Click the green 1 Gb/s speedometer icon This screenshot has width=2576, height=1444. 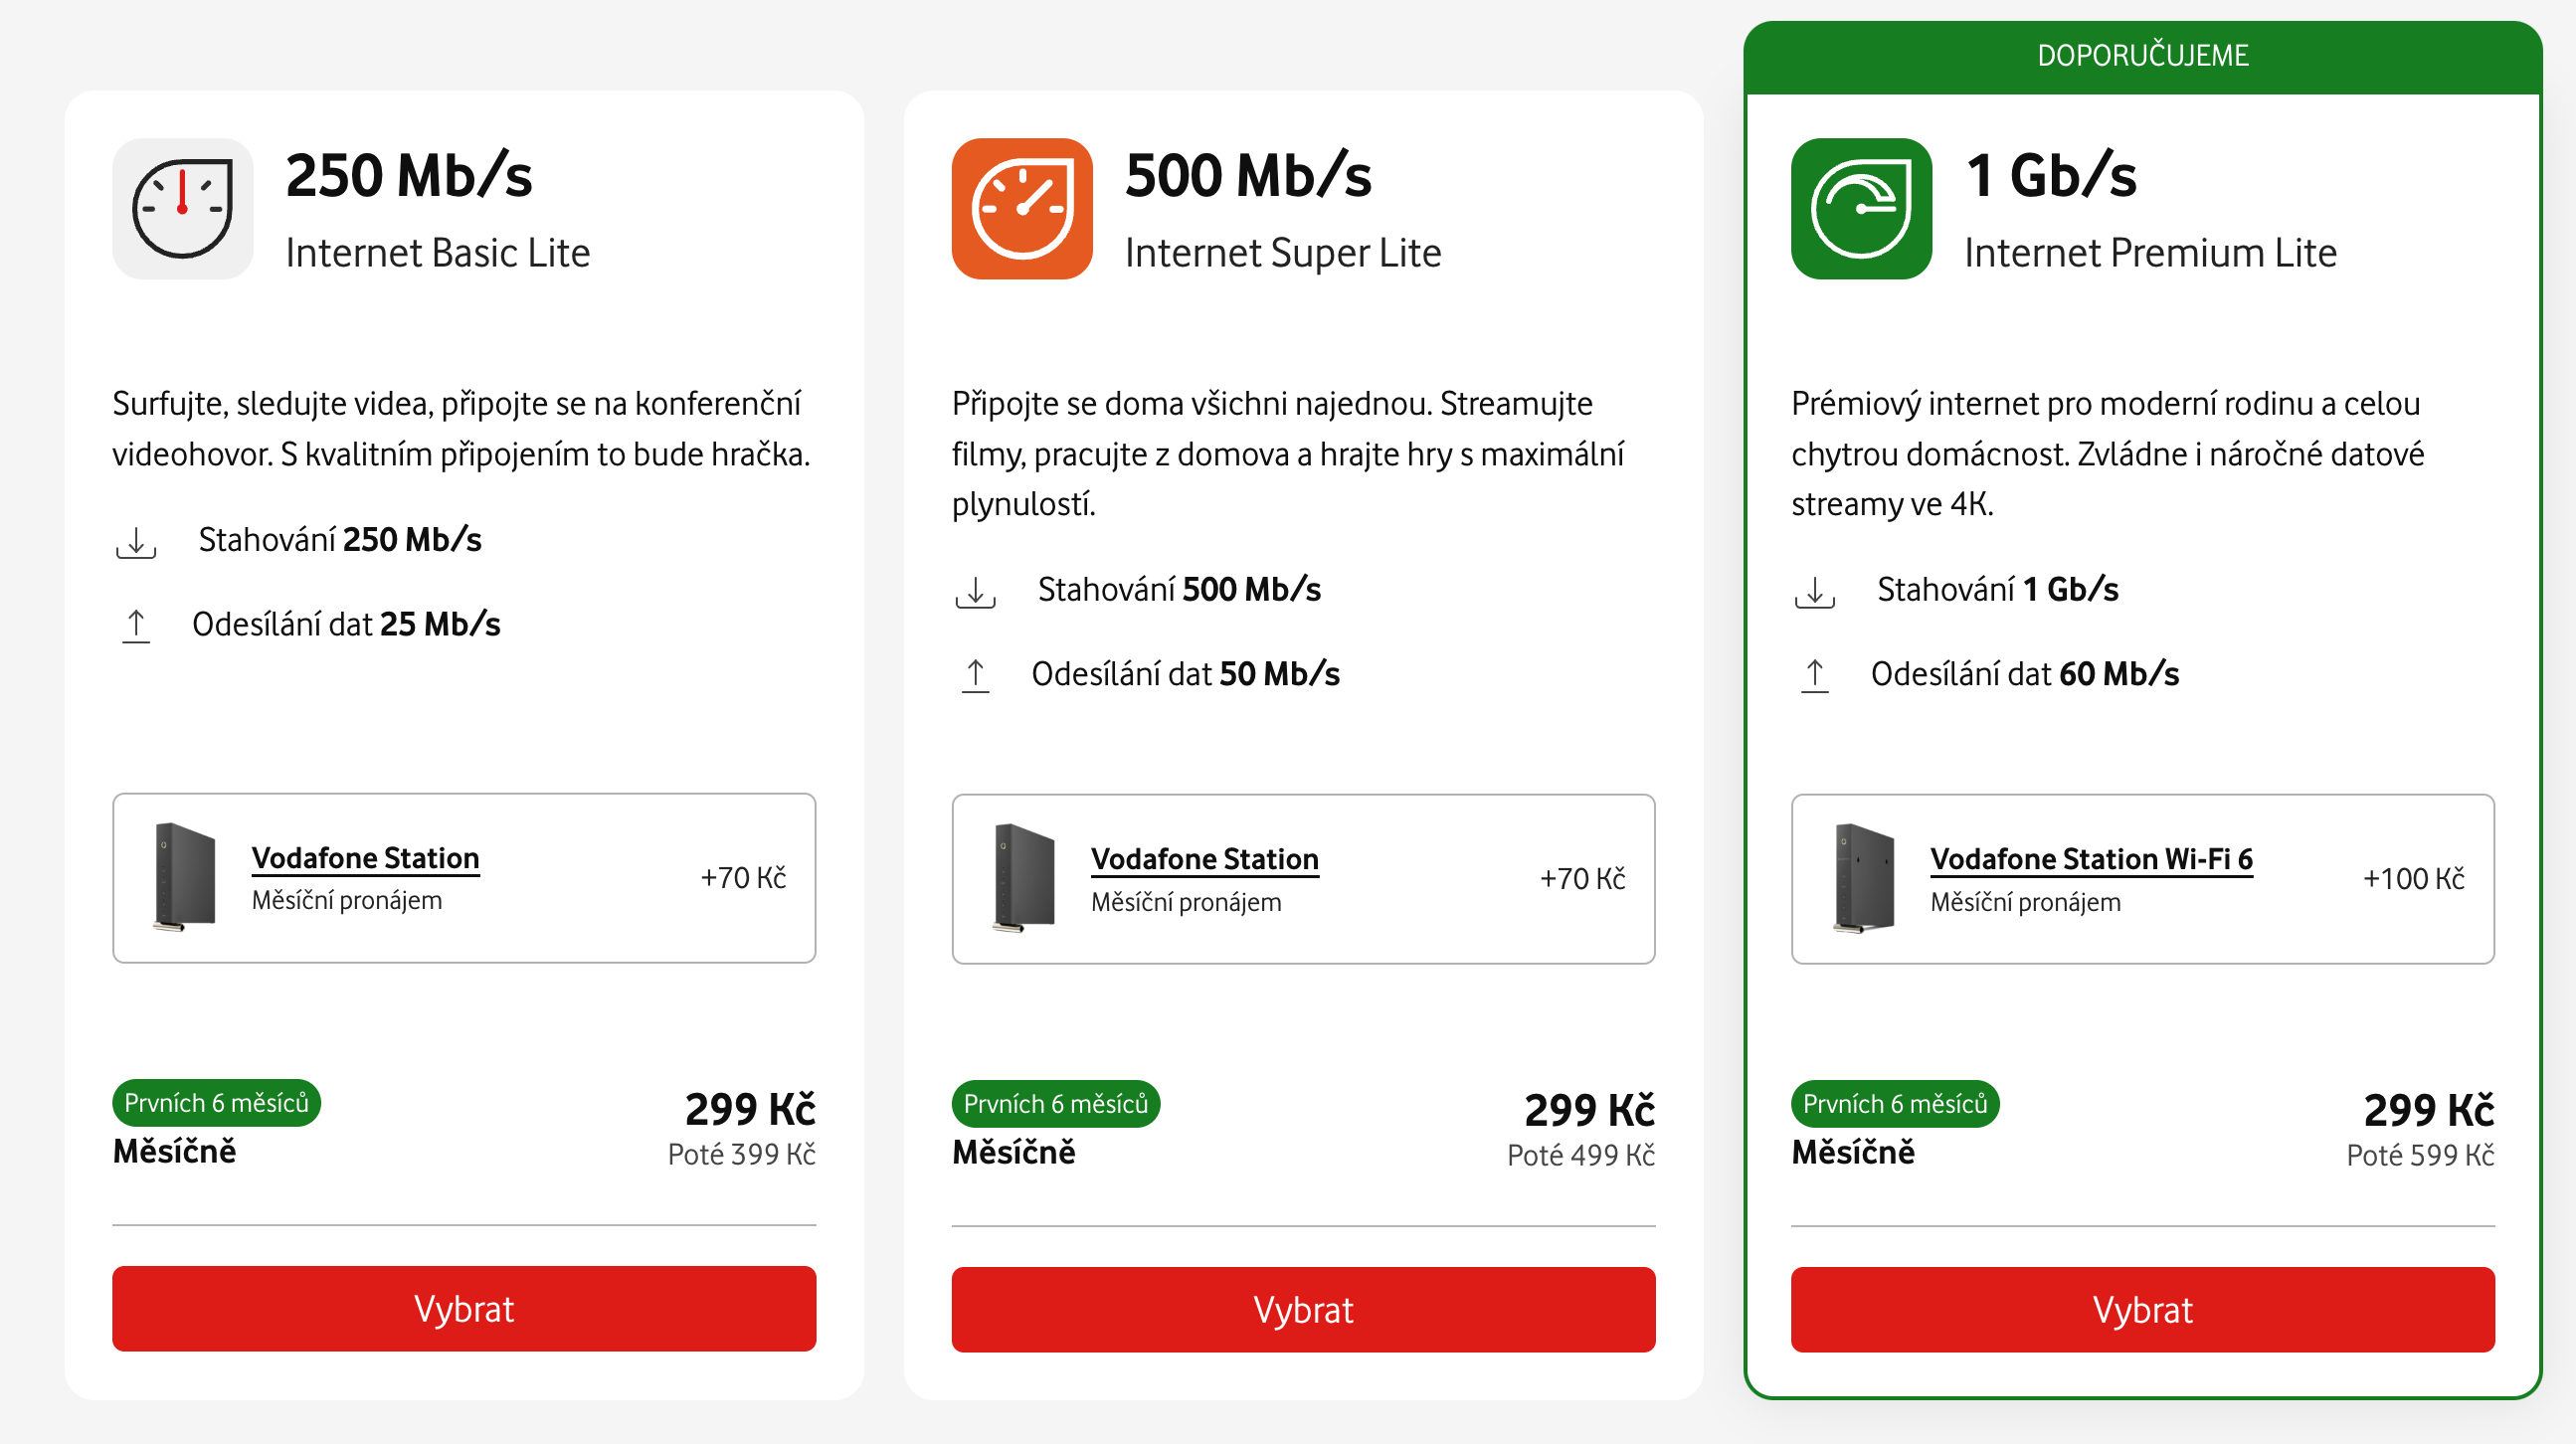click(1860, 208)
